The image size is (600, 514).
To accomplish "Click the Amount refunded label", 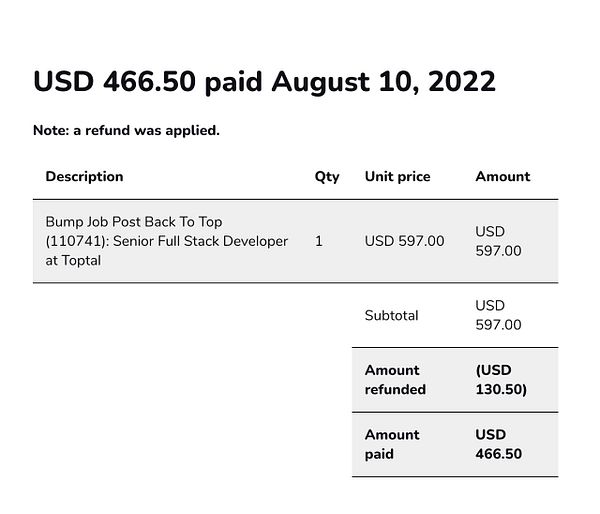I will click(395, 380).
